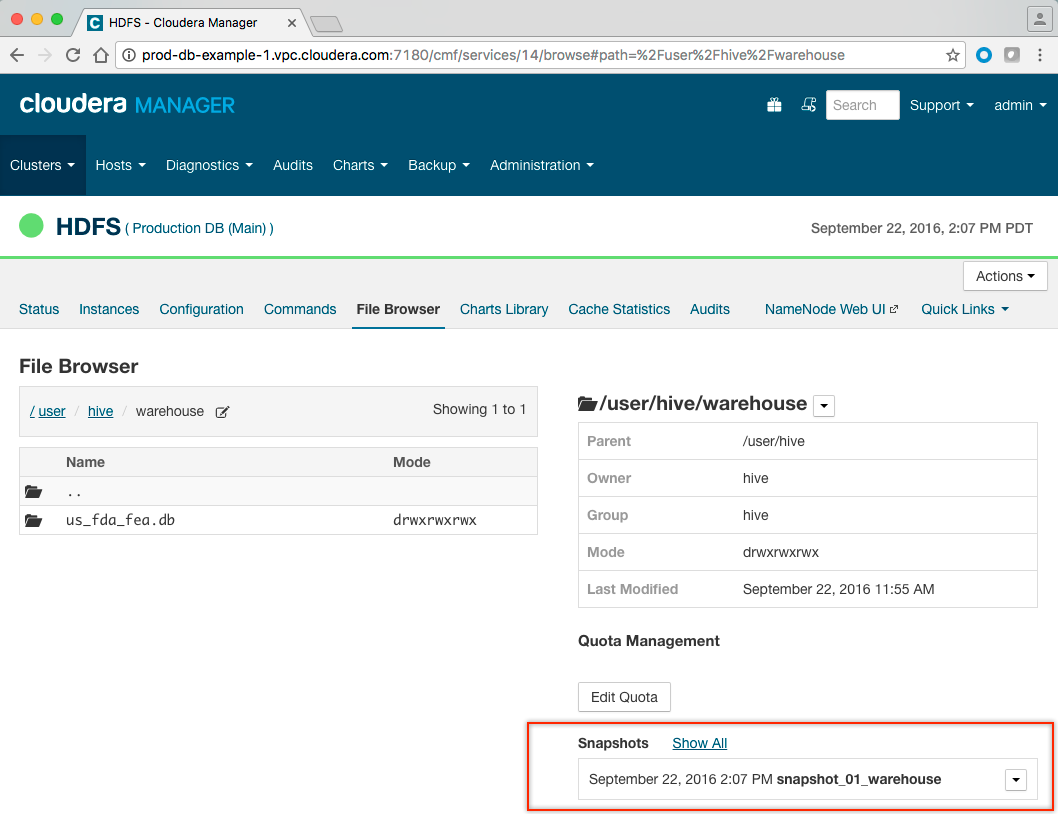This screenshot has width=1058, height=814.
Task: Click the drwxrwxrwx mode of us_fda_fea.db
Action: coord(435,520)
